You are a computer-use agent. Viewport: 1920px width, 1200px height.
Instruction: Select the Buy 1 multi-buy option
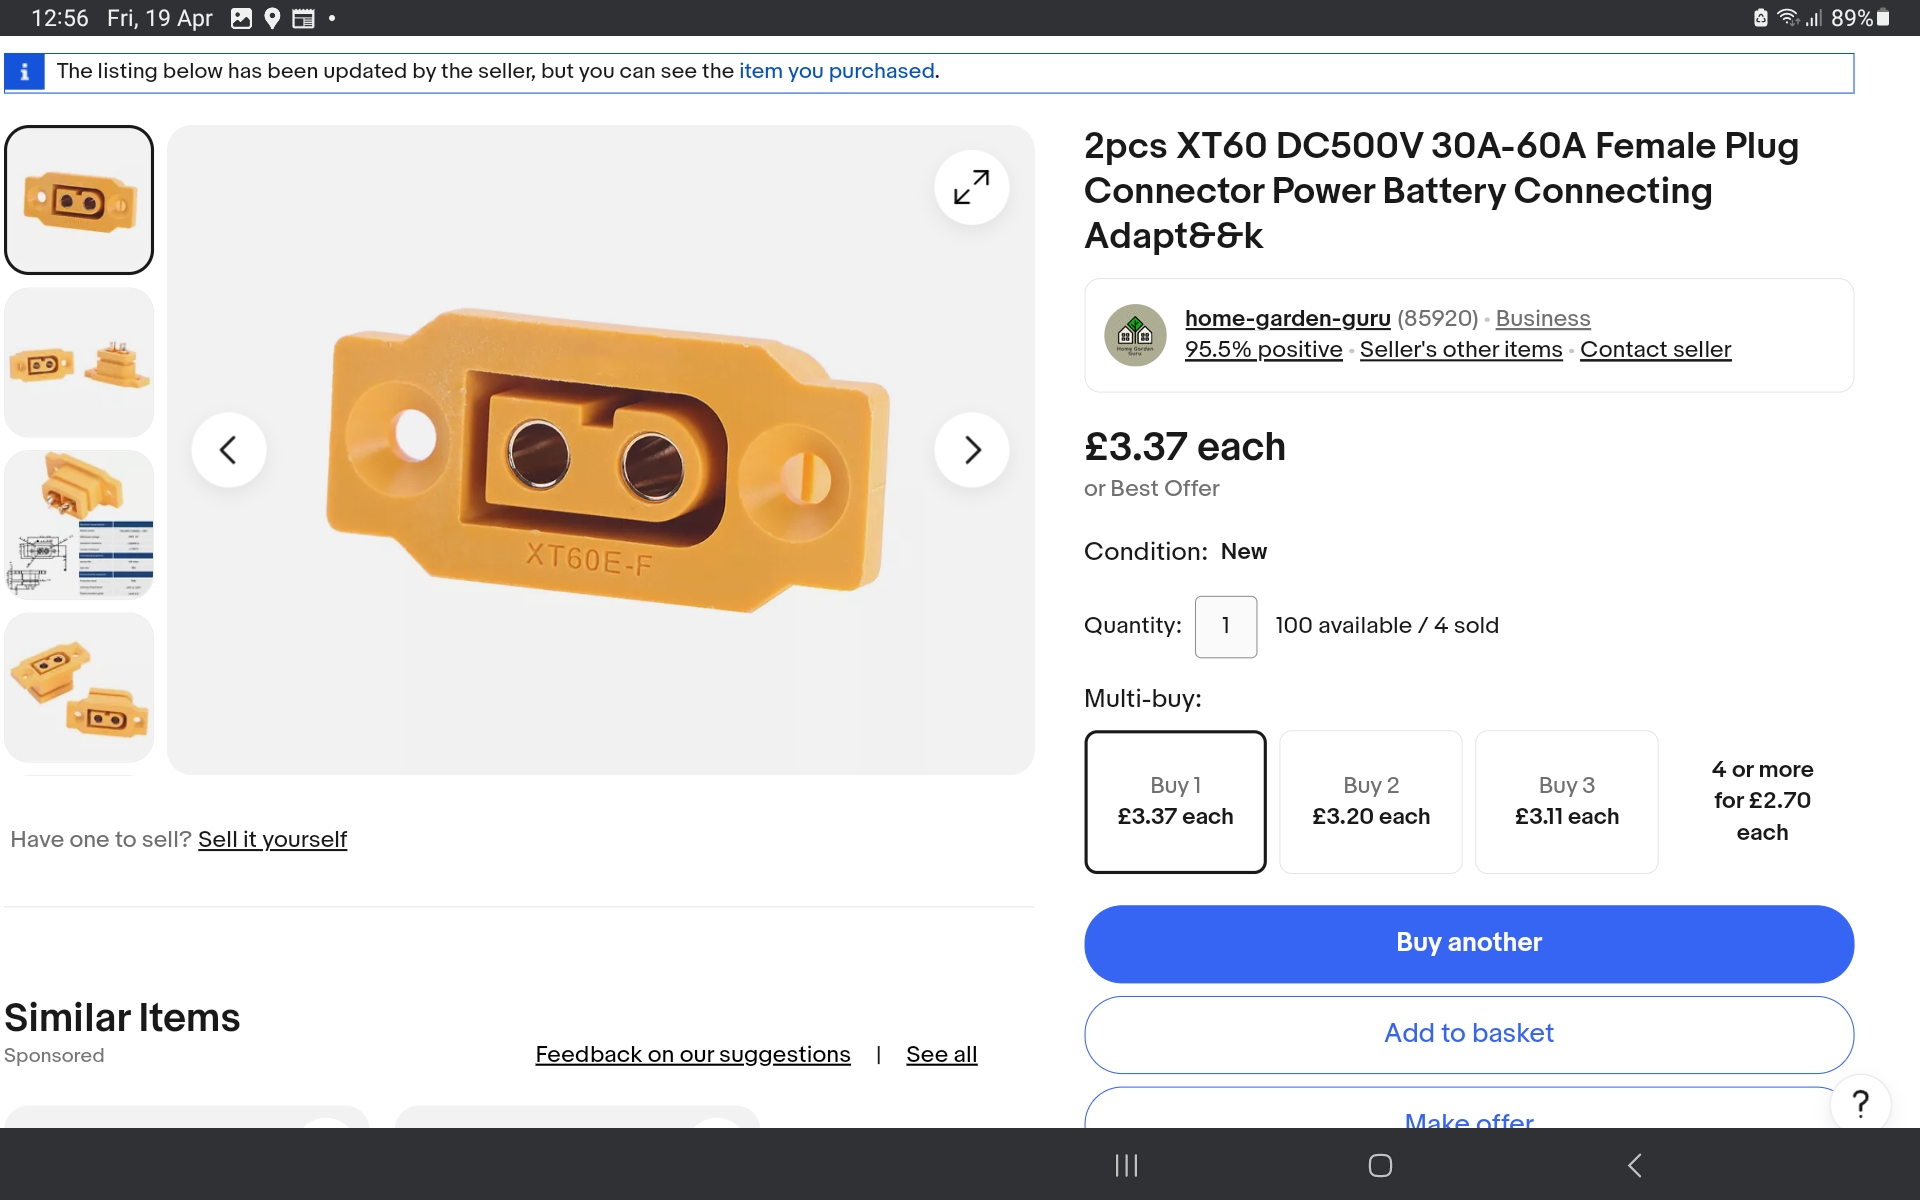click(x=1175, y=801)
